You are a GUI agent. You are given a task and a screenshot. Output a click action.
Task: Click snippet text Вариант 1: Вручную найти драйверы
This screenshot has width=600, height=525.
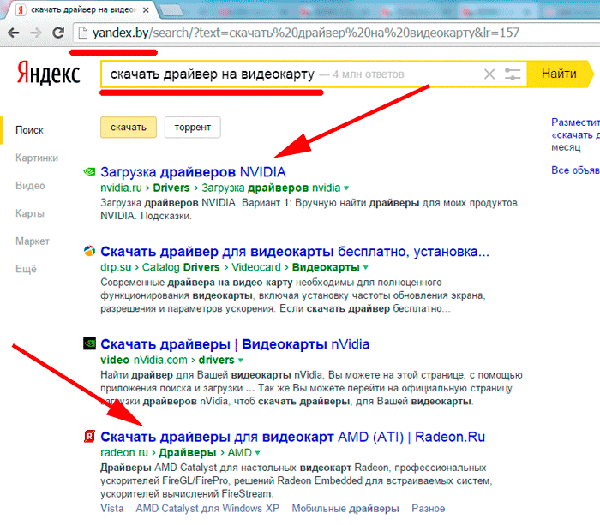[330, 203]
